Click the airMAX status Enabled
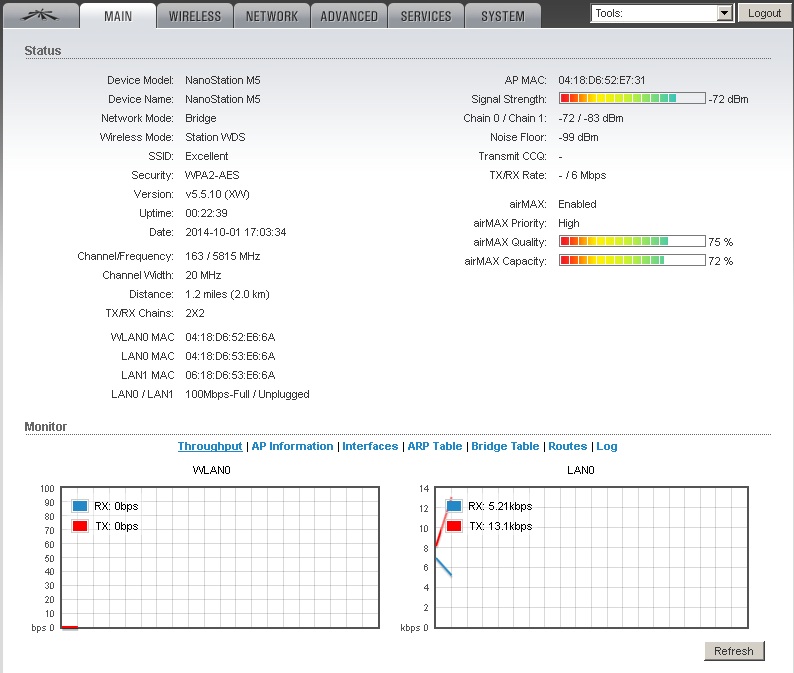Viewport: 794px width, 673px height. point(577,204)
